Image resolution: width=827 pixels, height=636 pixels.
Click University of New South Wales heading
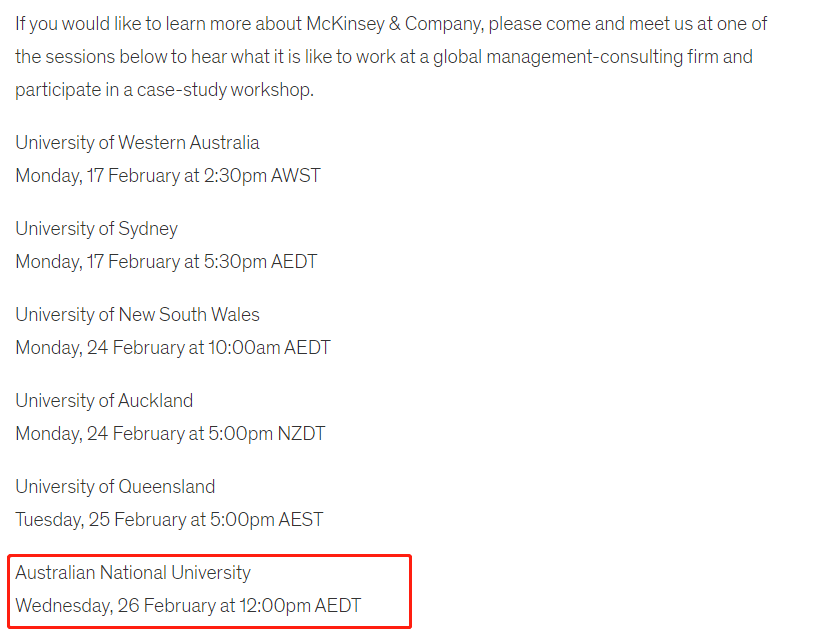(137, 315)
